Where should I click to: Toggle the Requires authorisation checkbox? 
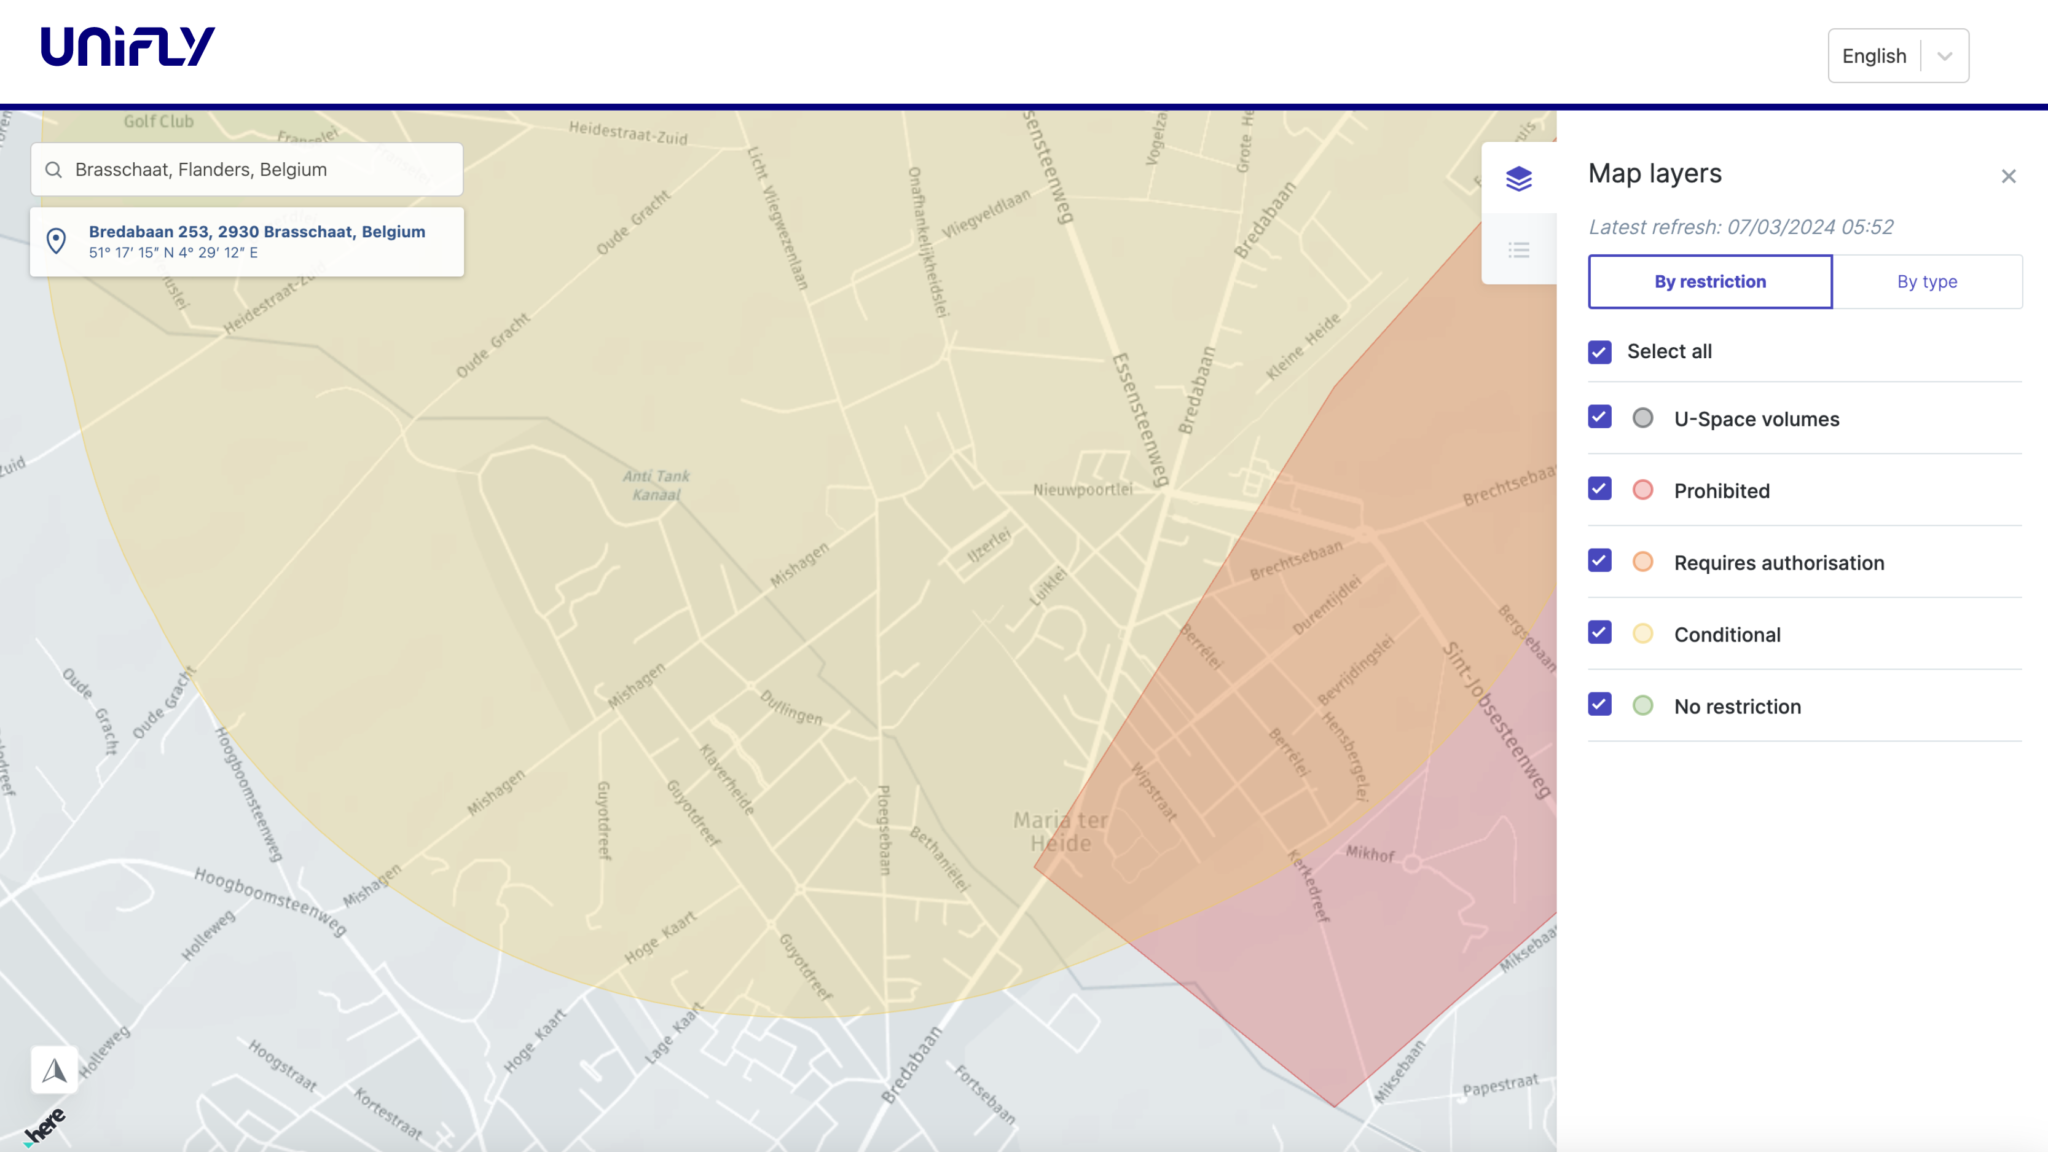(1600, 561)
